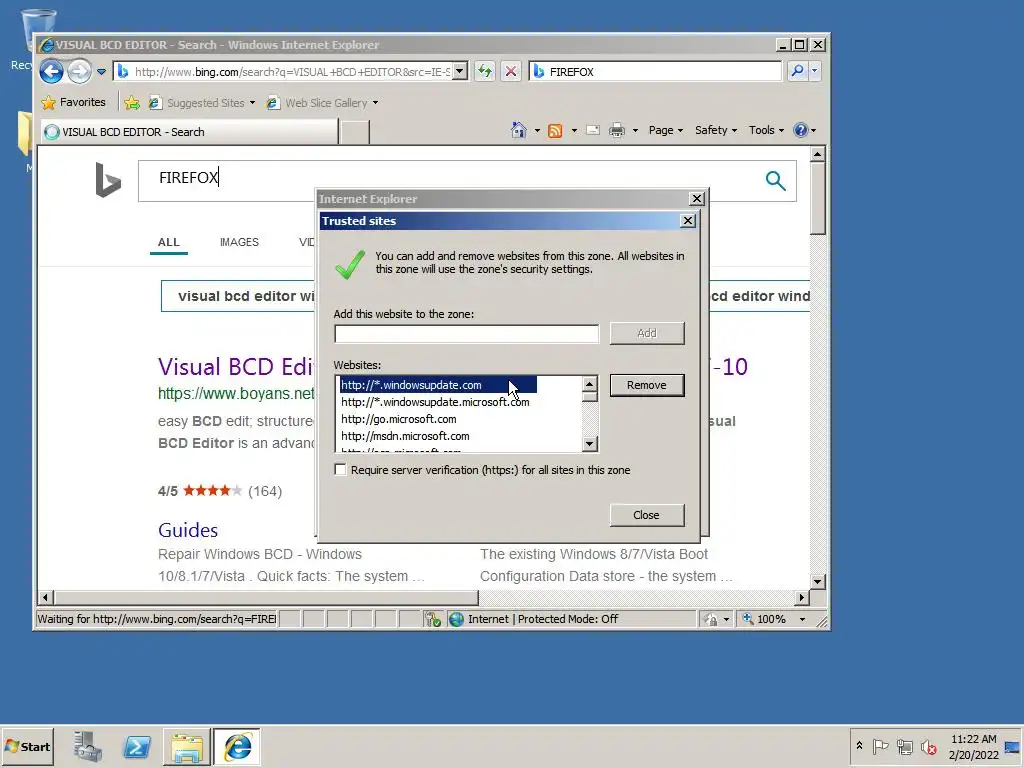
Task: Click the Print icon in command bar
Action: (x=616, y=130)
